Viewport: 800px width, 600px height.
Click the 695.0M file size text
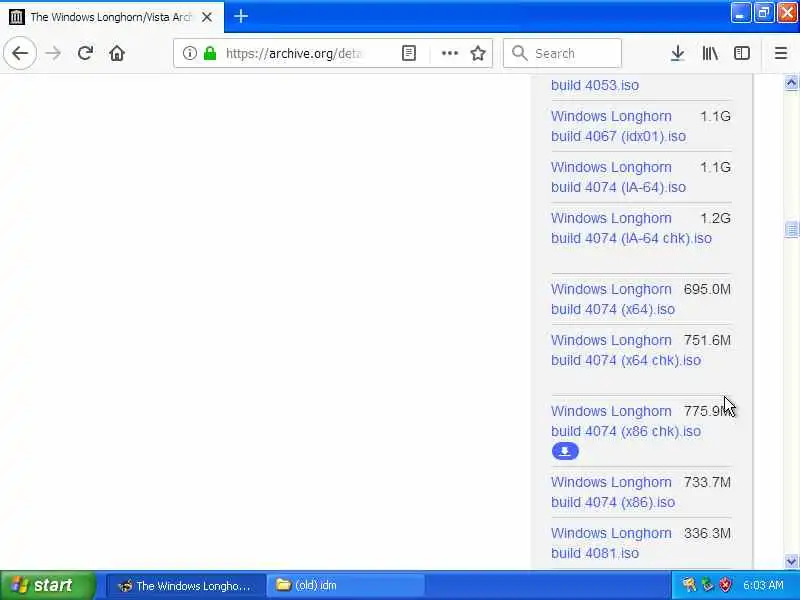coord(707,289)
